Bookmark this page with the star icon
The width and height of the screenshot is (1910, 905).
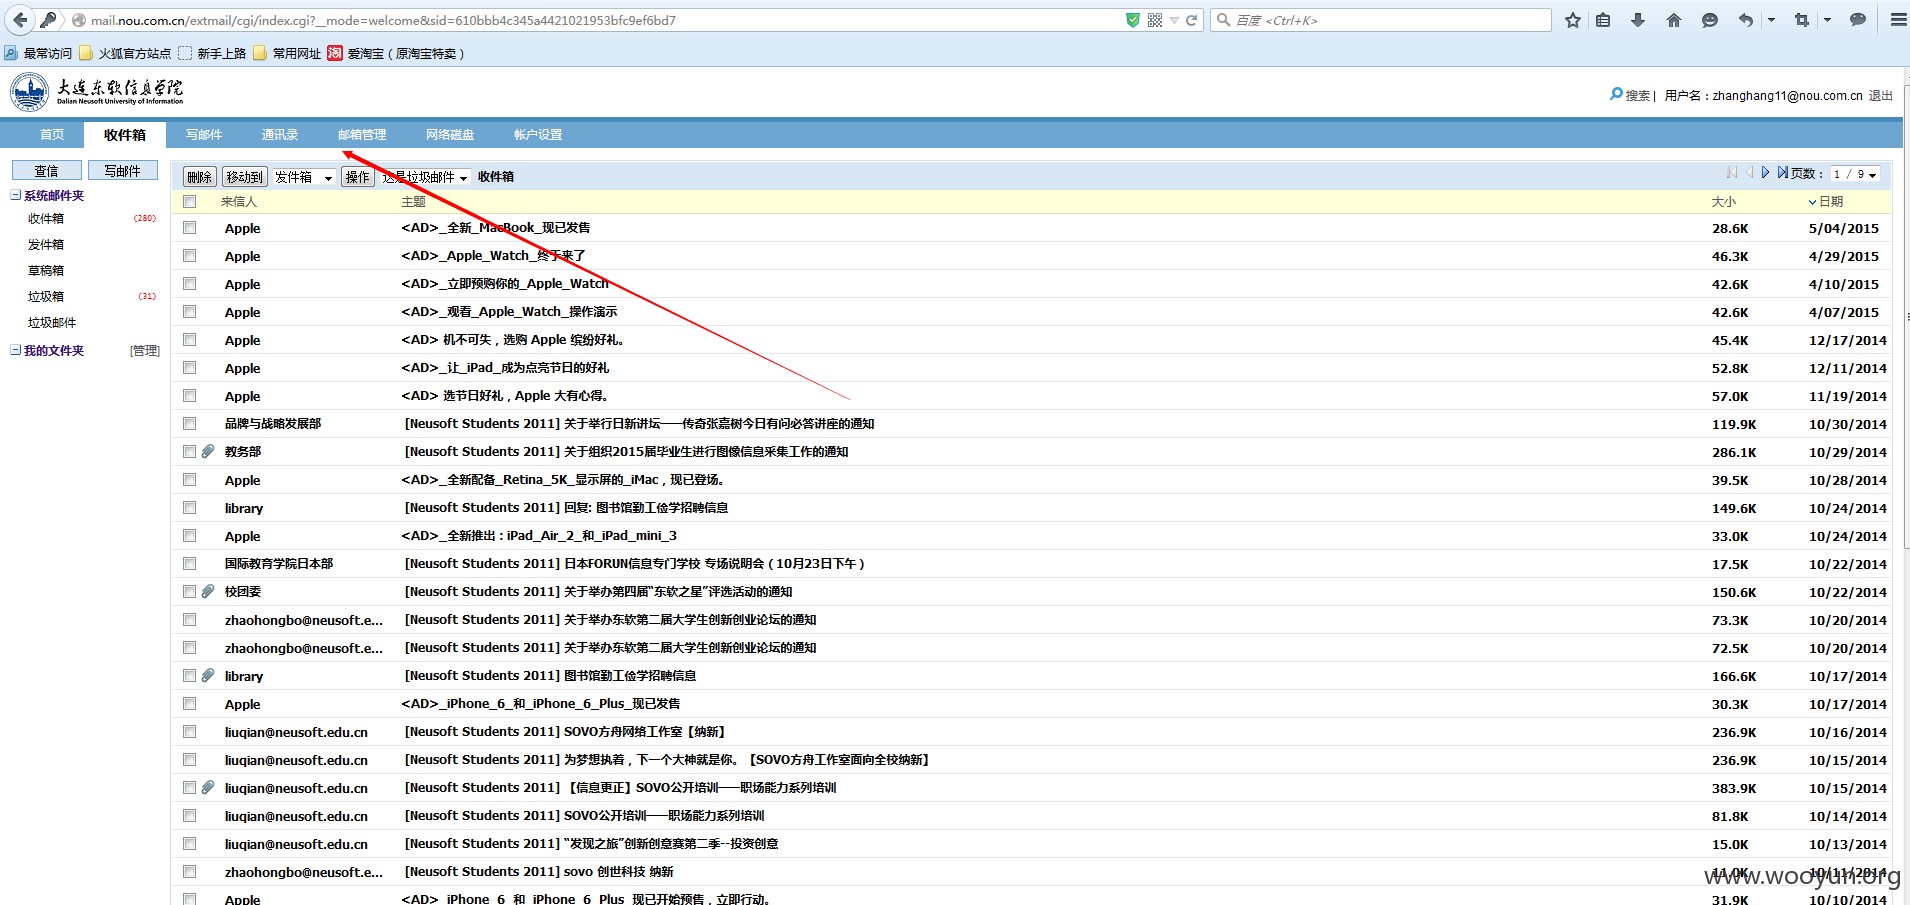click(x=1573, y=20)
